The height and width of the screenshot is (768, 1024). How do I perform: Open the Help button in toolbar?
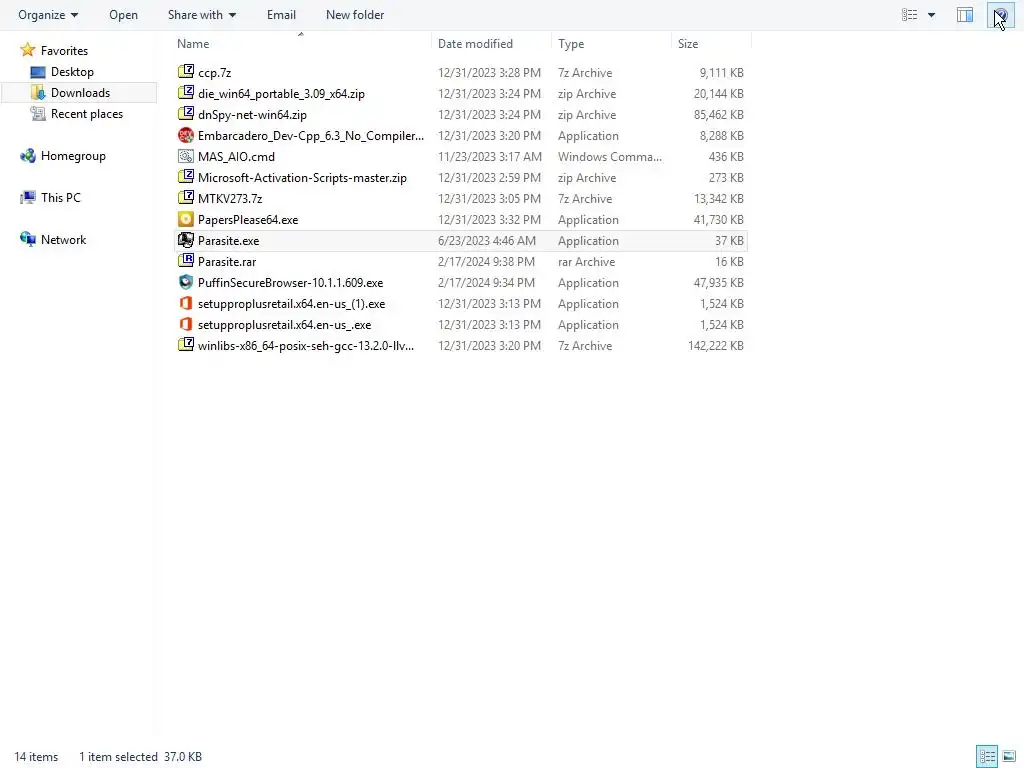[1000, 14]
